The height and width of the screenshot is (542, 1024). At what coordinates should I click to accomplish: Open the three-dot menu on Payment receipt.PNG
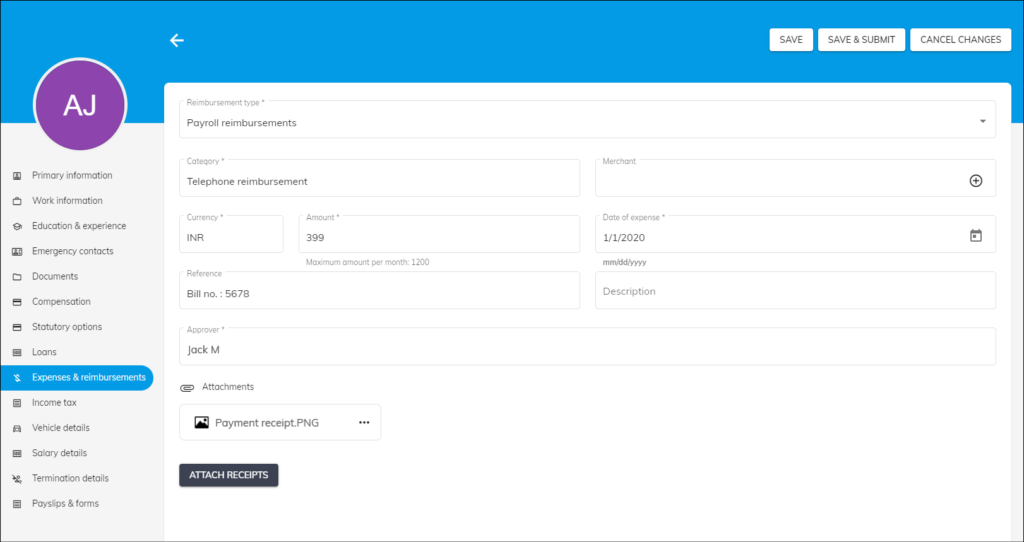[364, 422]
